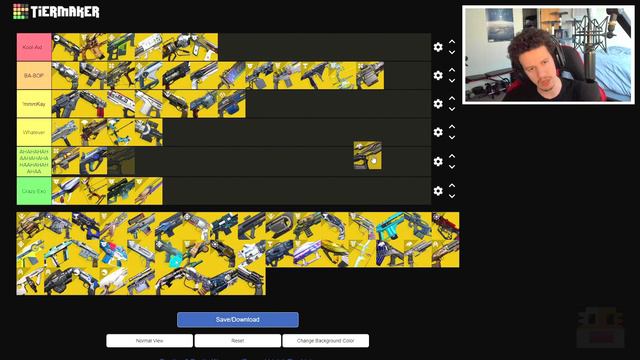The image size is (640, 360).
Task: Select first weapon in BA-BOP tier
Action: click(65, 76)
